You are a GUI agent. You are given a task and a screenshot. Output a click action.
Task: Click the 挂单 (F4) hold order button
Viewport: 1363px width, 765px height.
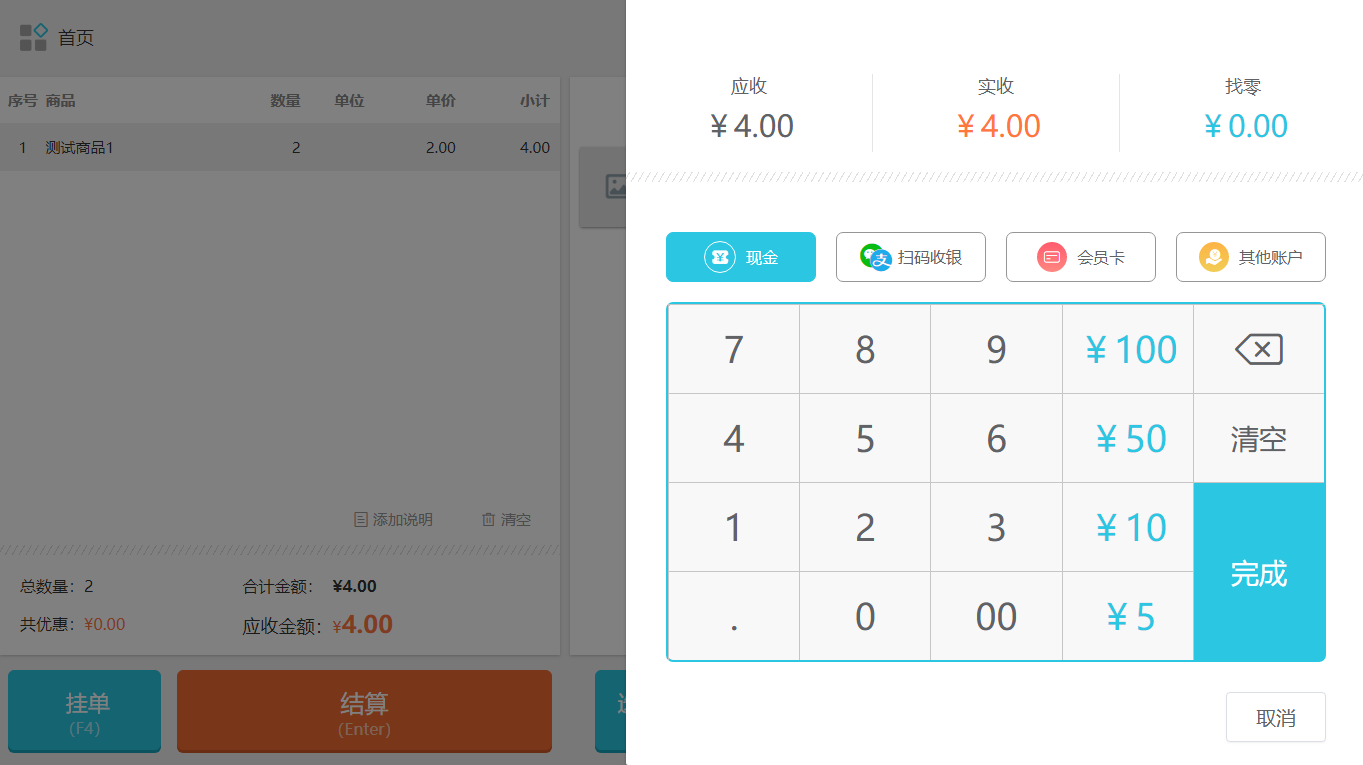click(85, 710)
